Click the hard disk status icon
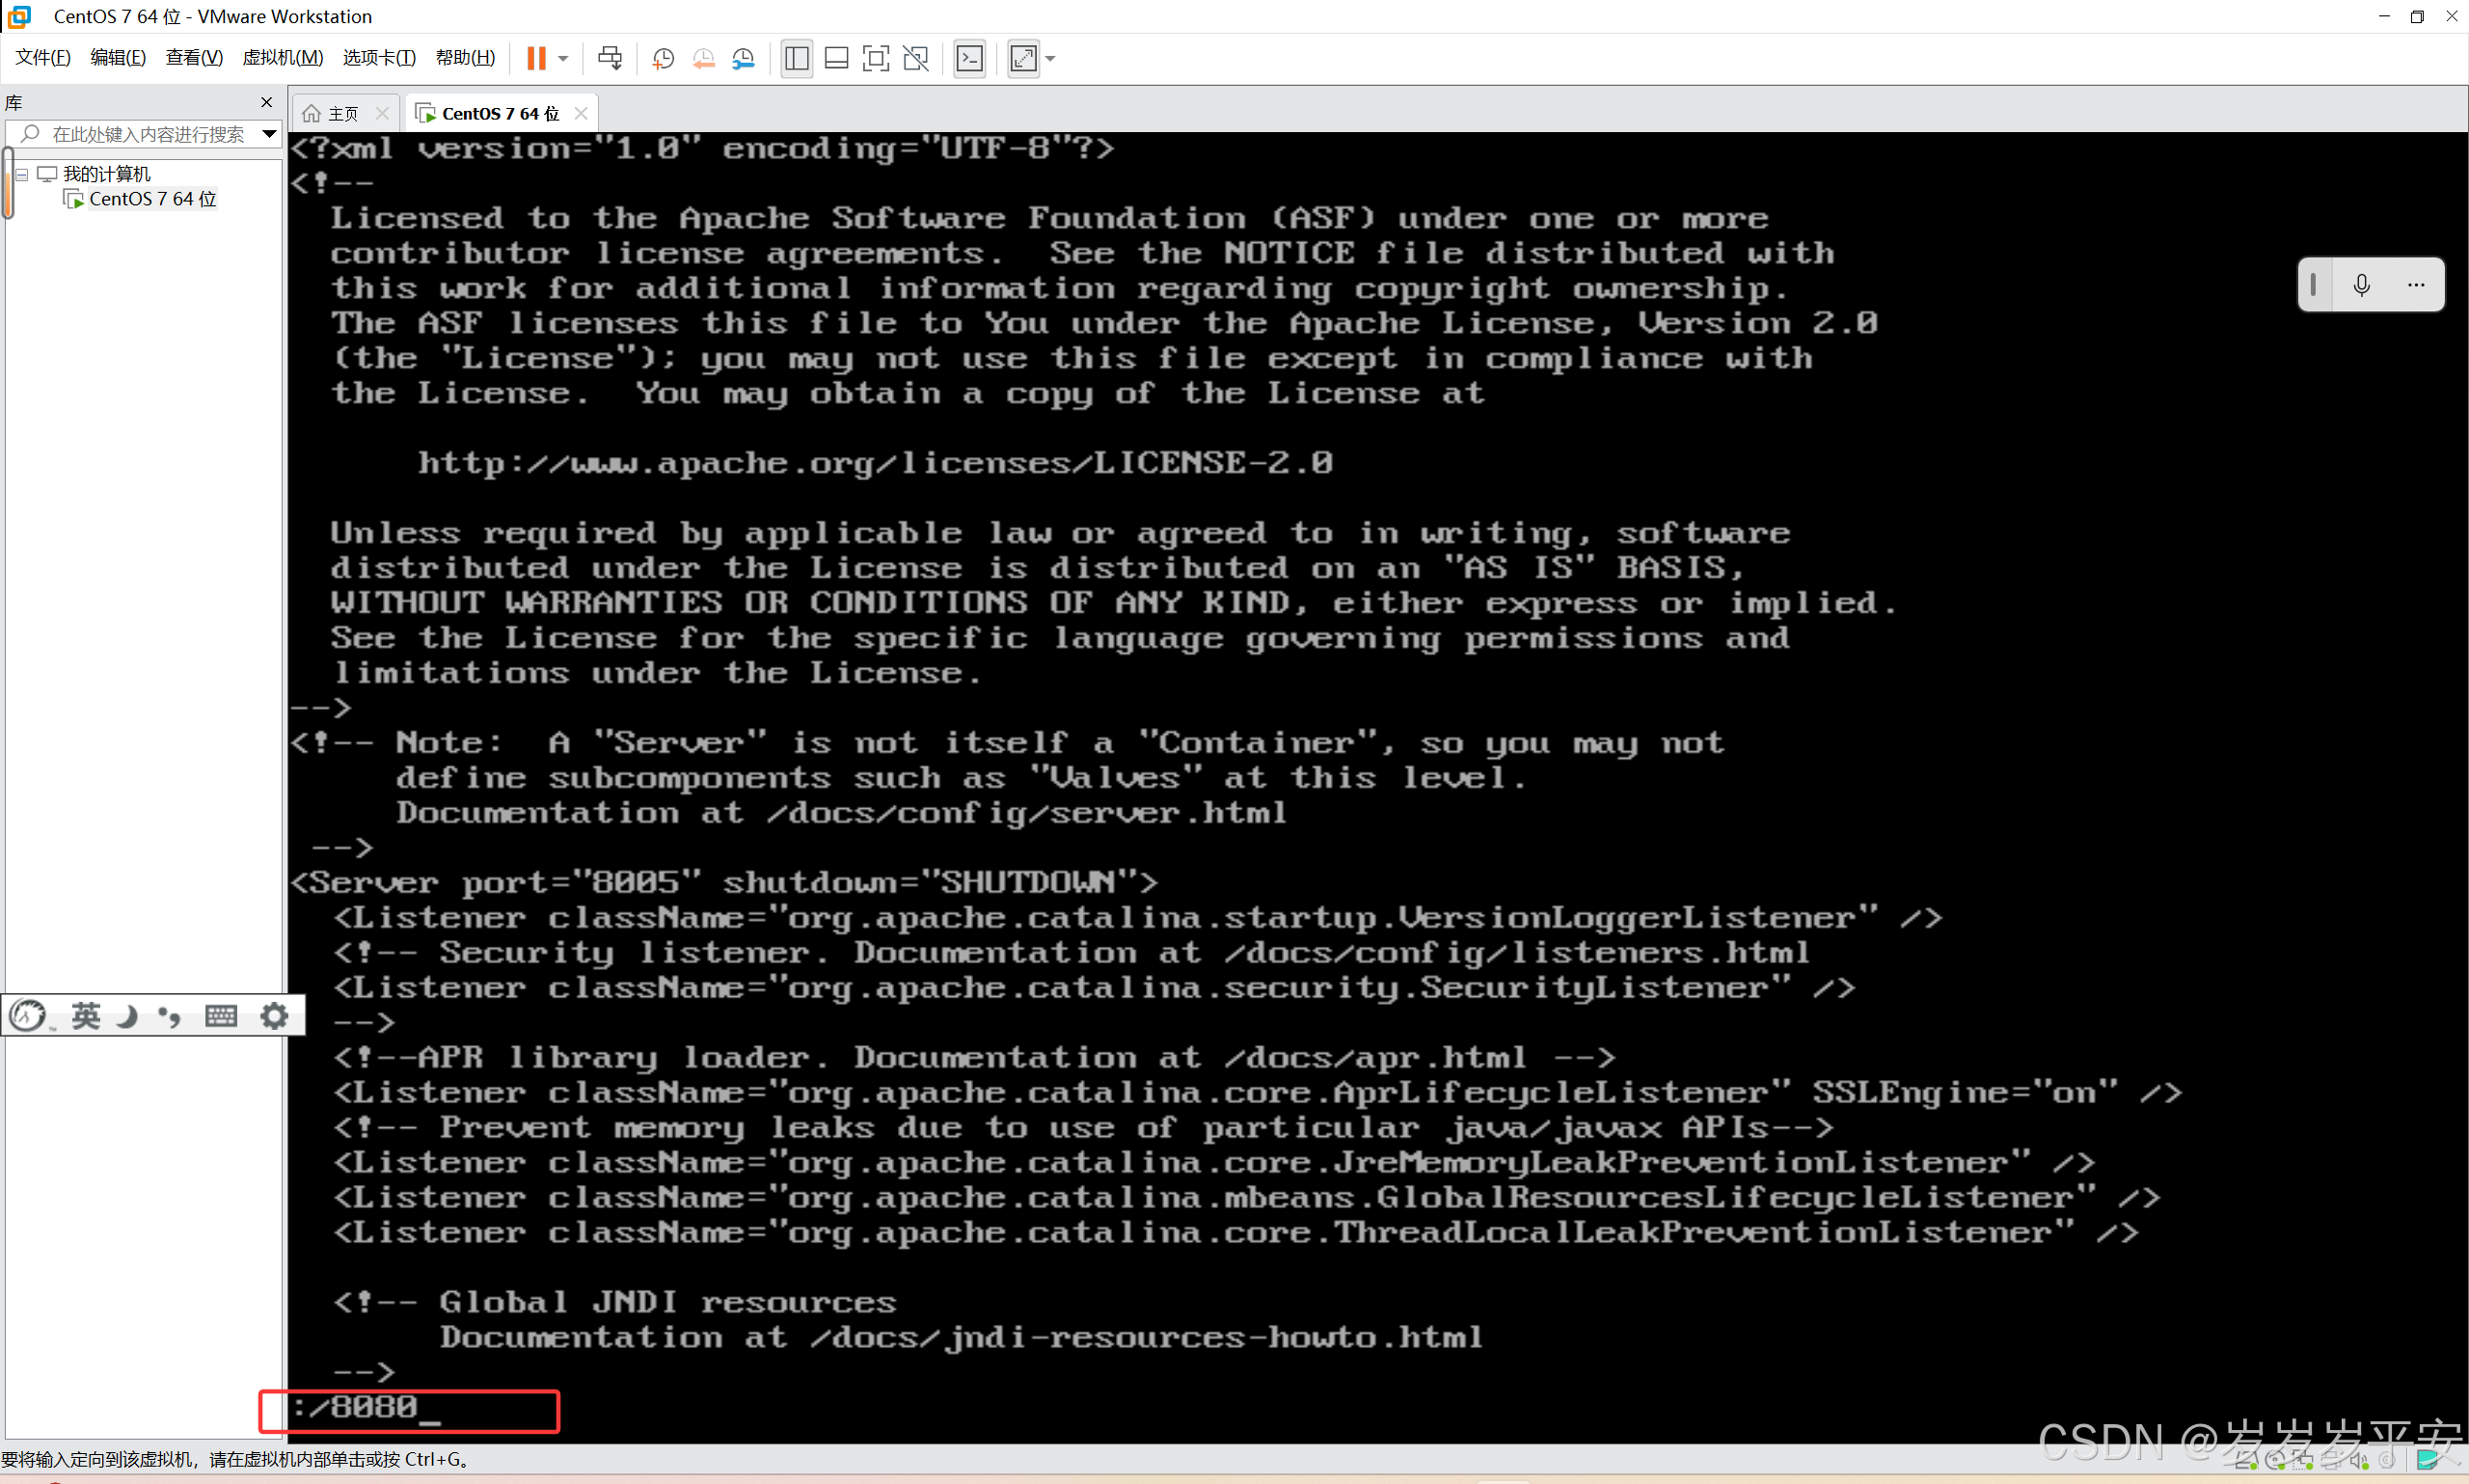This screenshot has height=1484, width=2469. click(2248, 1461)
